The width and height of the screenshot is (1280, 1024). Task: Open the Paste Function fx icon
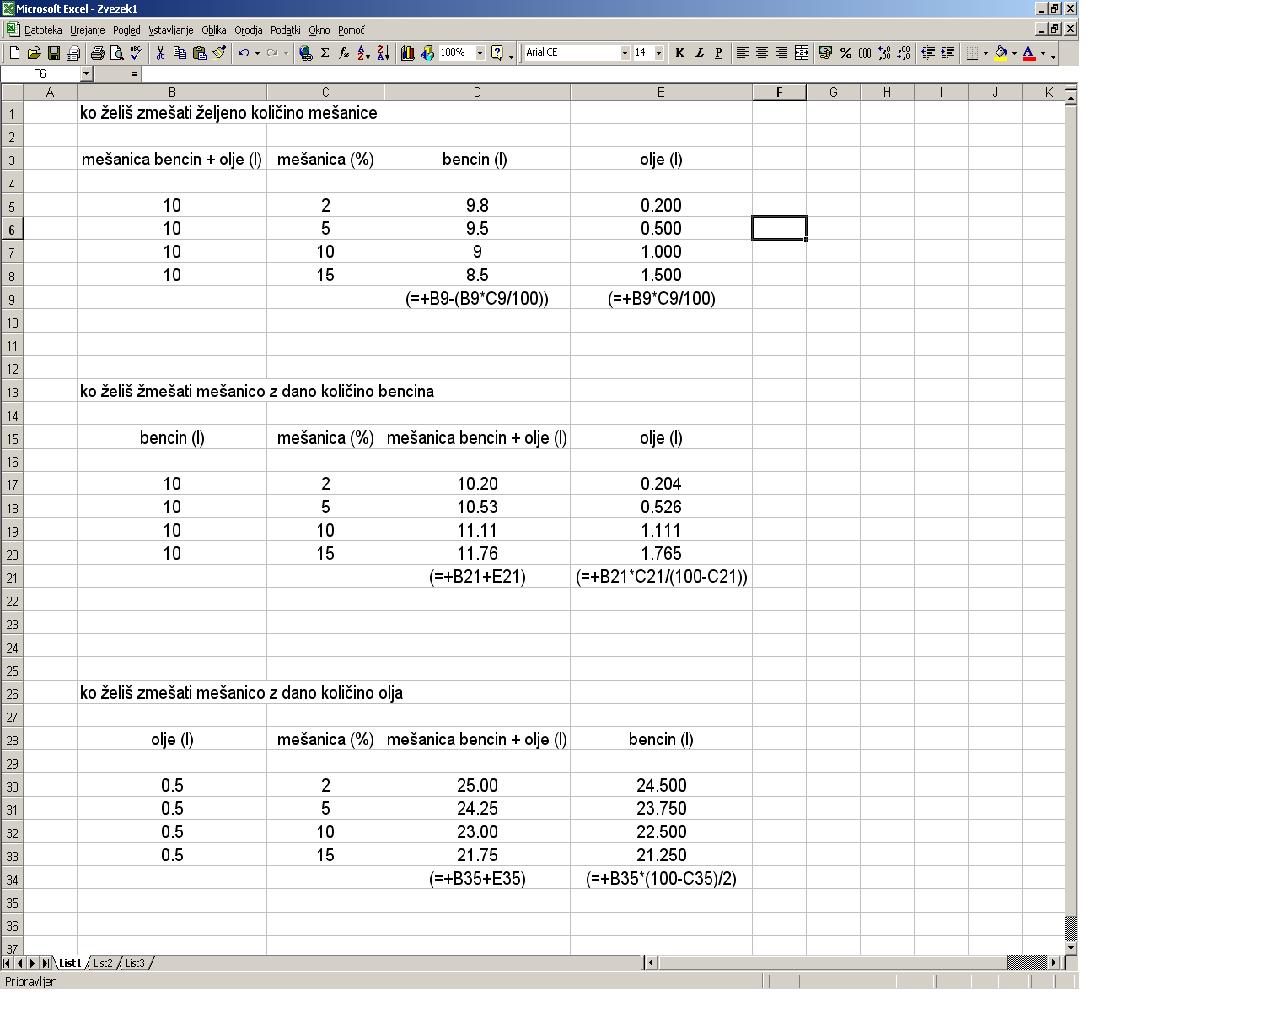click(x=344, y=53)
